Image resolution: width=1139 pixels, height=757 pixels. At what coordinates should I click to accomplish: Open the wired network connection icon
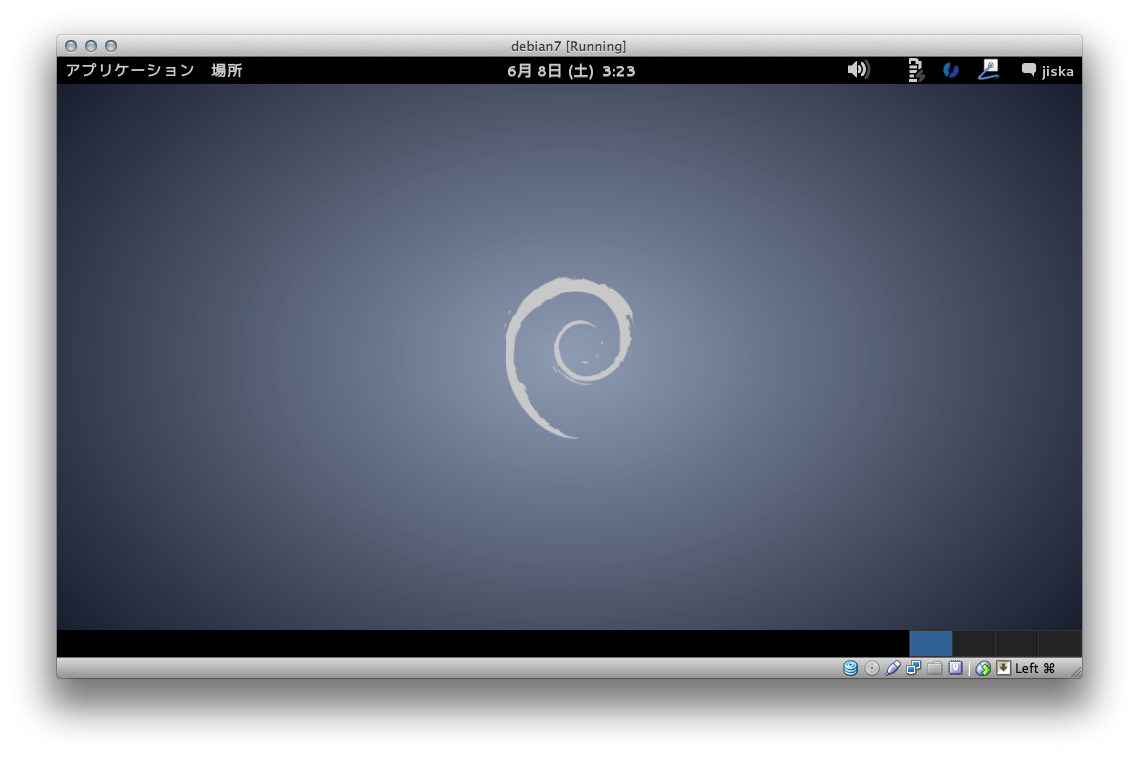click(x=989, y=70)
